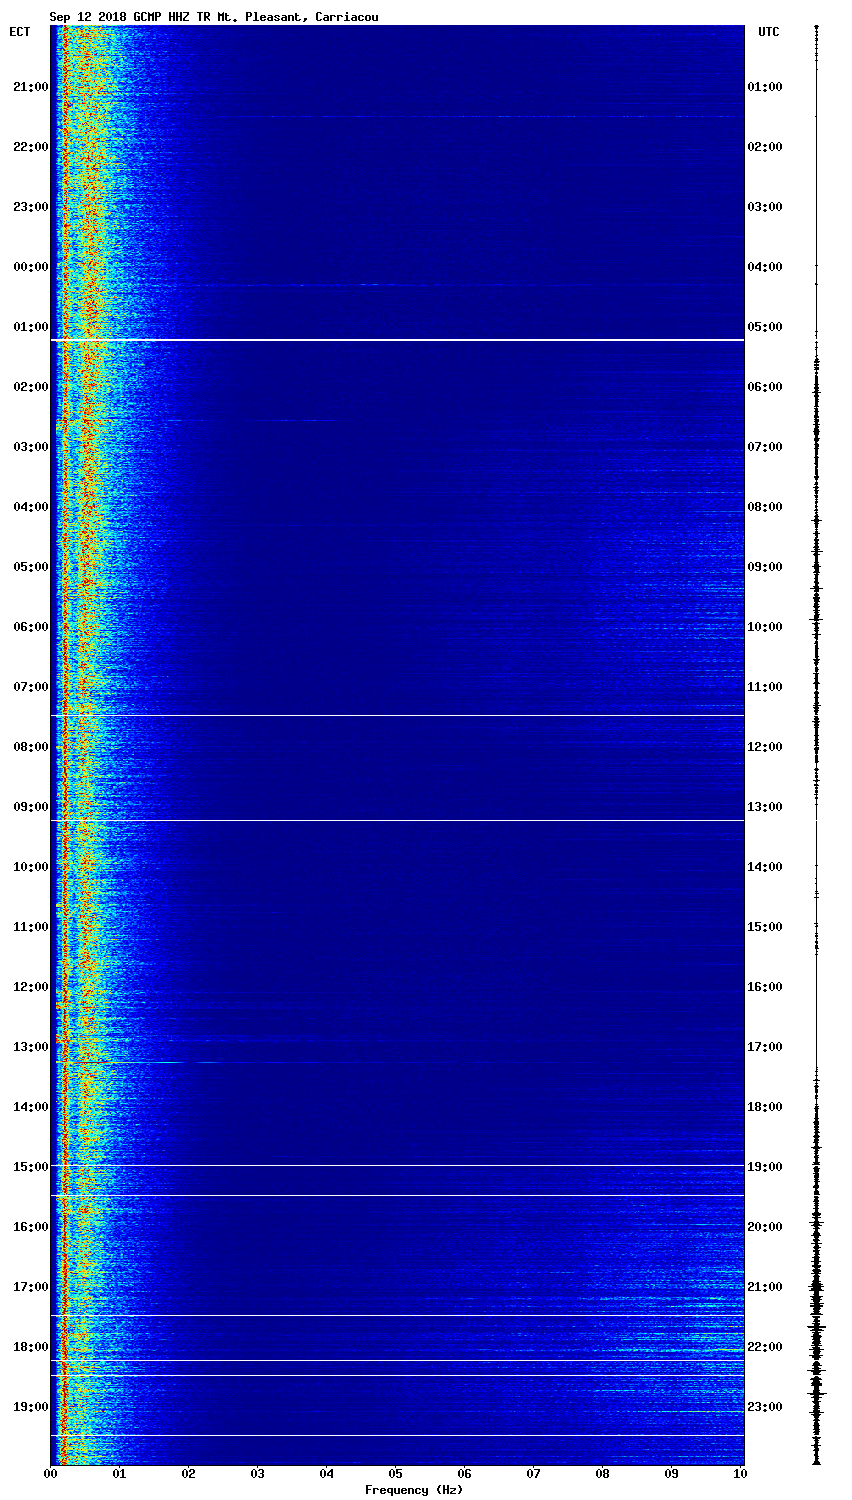Pick the 08:00 label on the UTC axis
This screenshot has height=1500, width=852.
[x=765, y=507]
